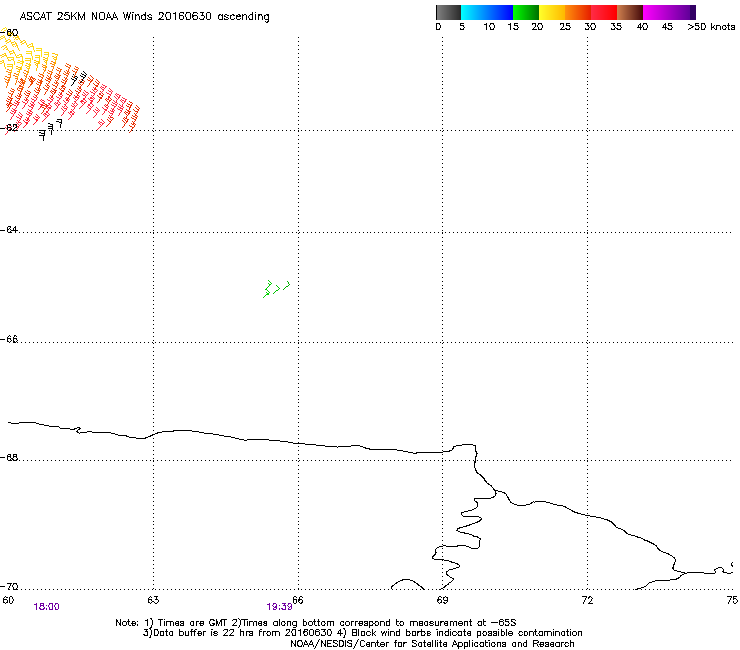This screenshot has height=650, width=740.
Task: Click the "25" label under the color bar
Action: [x=565, y=27]
